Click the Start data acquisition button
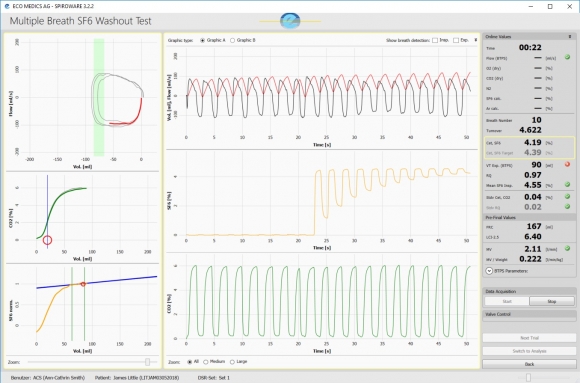The width and height of the screenshot is (580, 383). (x=507, y=301)
